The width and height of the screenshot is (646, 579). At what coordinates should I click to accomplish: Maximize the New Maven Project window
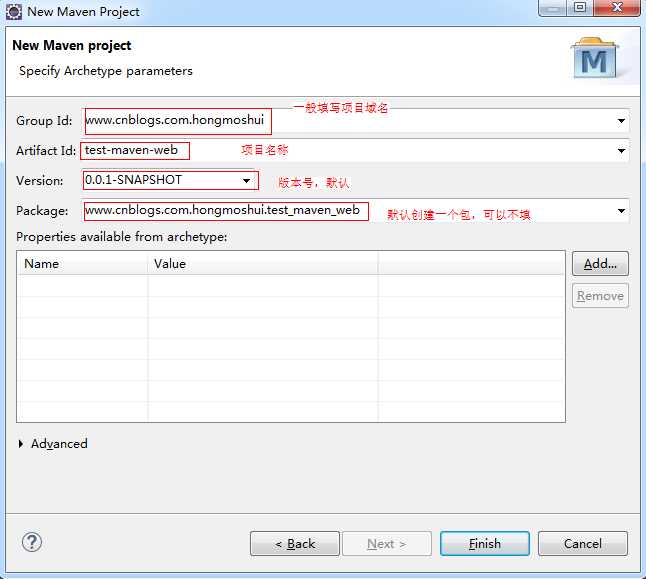point(580,7)
